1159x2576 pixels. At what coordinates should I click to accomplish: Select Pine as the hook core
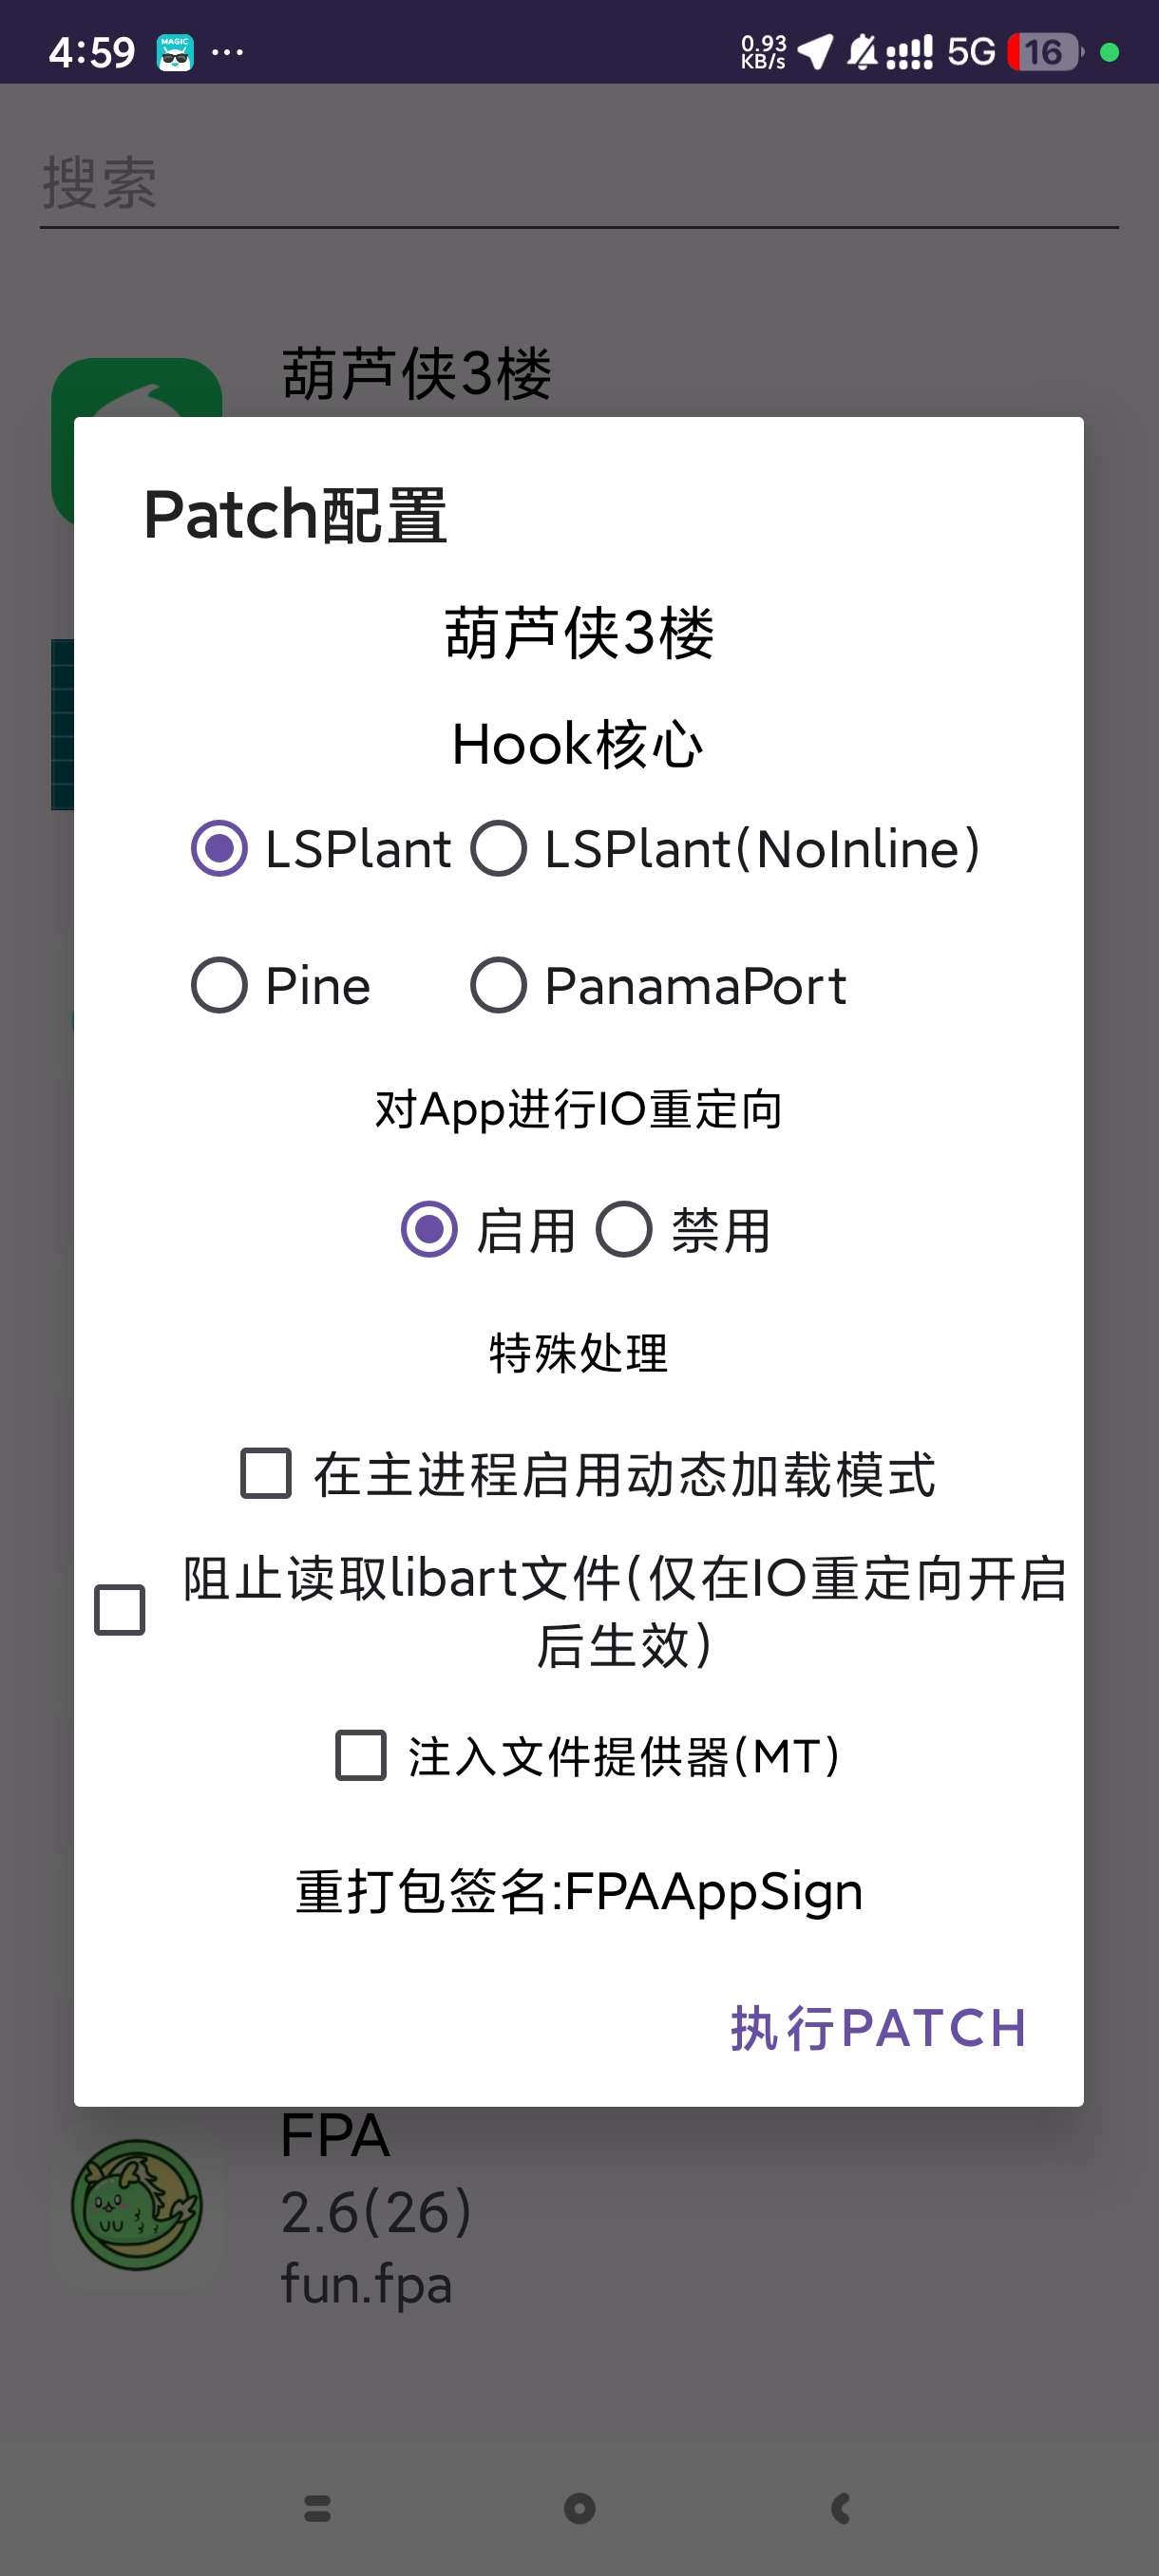pos(220,986)
